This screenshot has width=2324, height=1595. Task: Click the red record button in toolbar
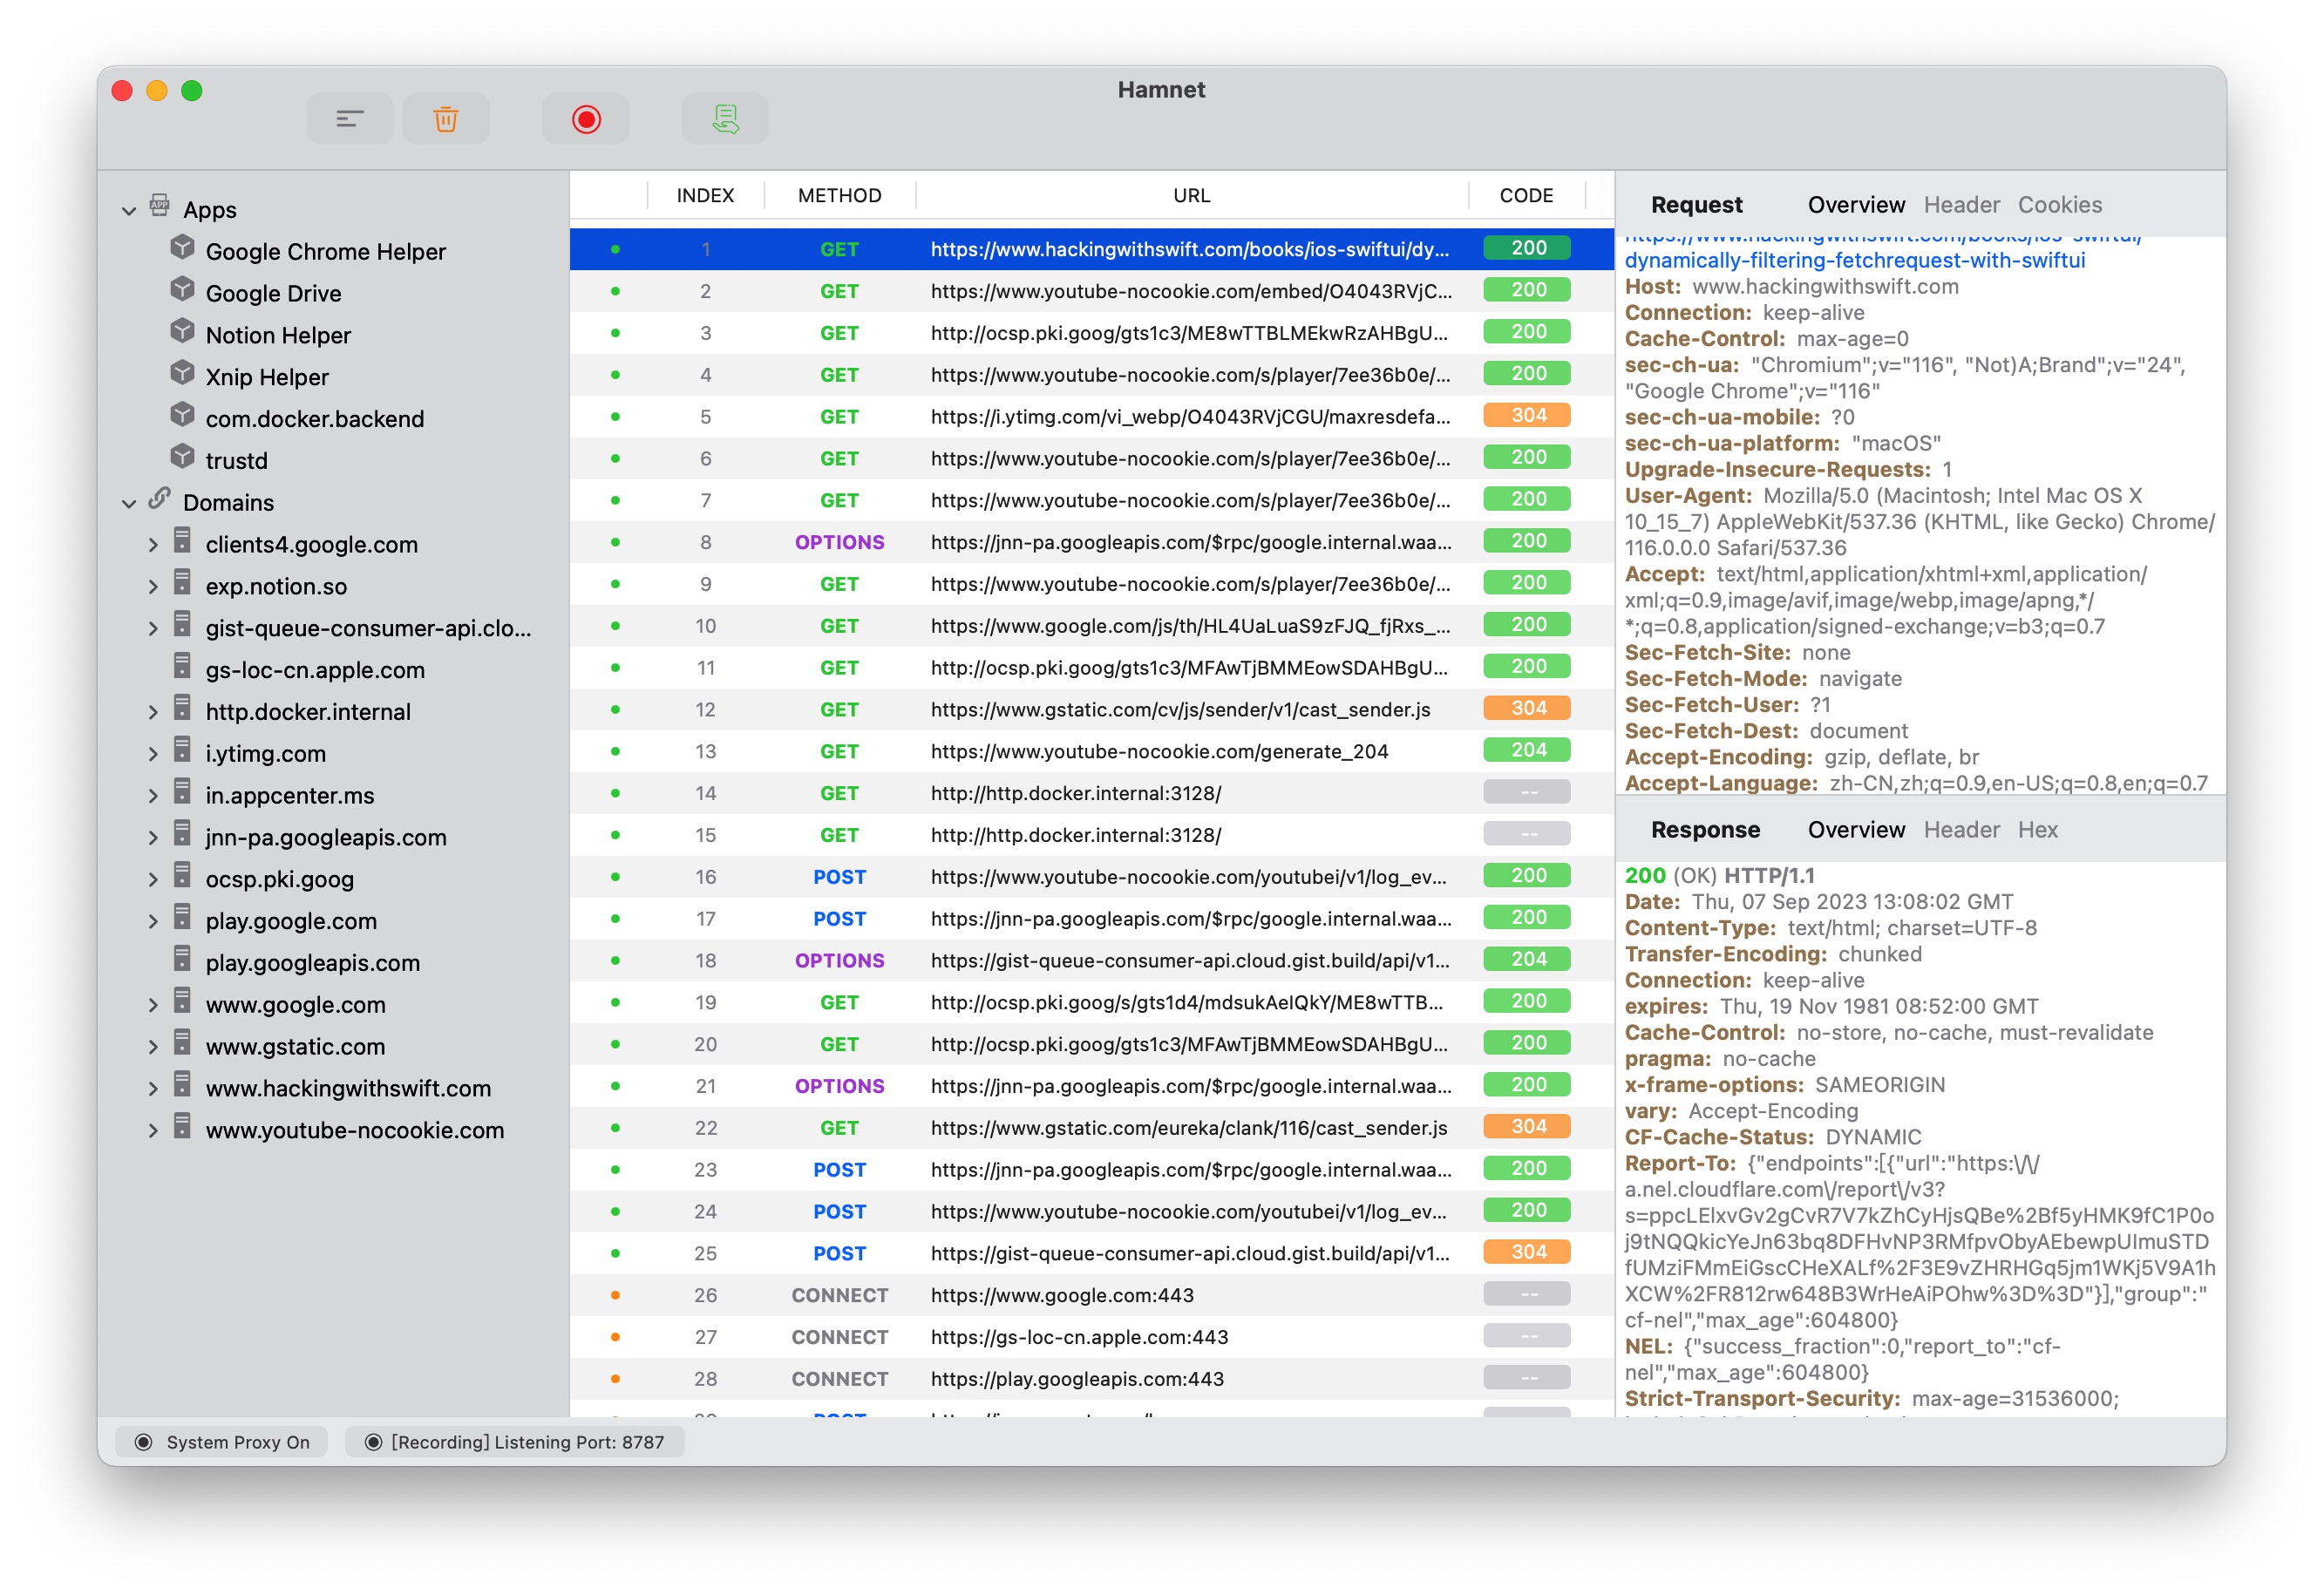click(586, 119)
